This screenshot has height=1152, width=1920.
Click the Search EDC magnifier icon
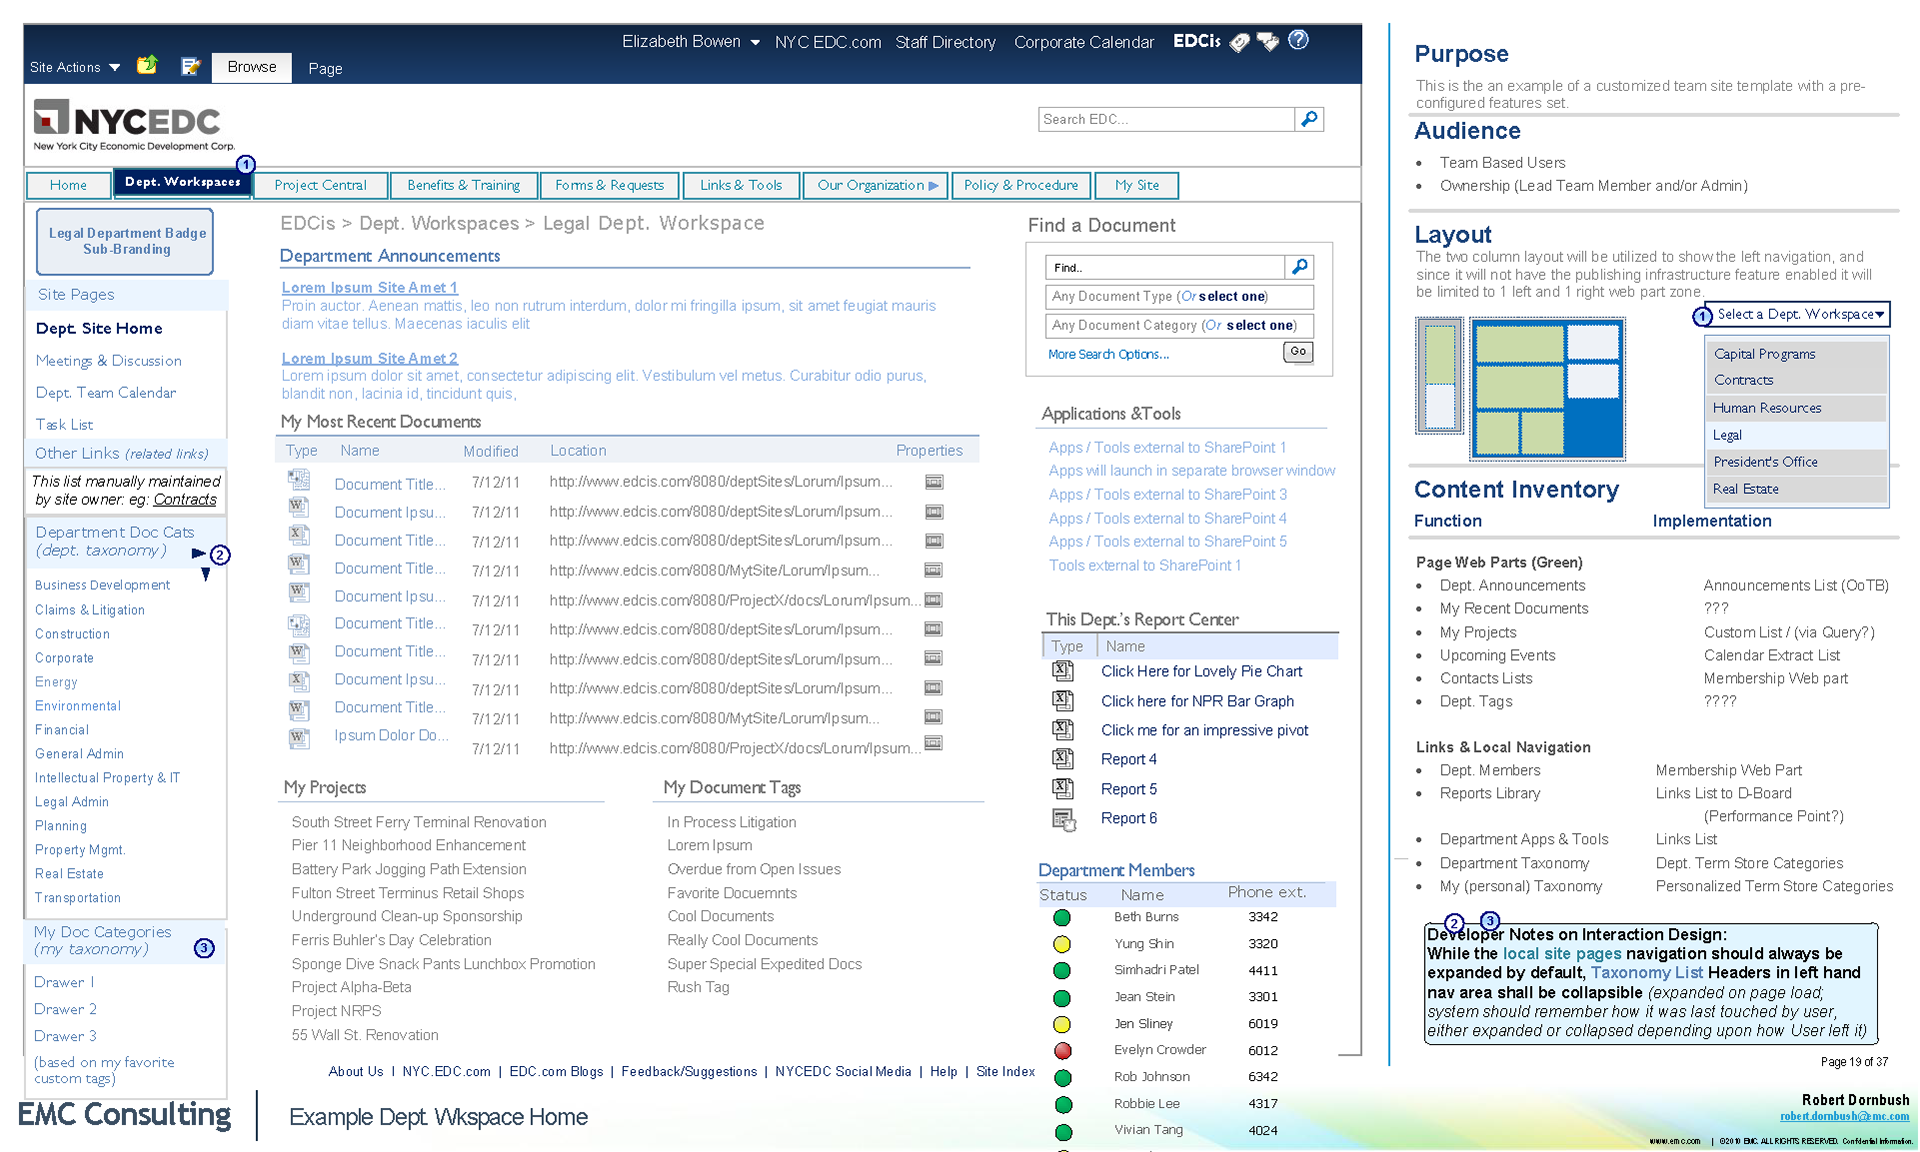click(x=1309, y=119)
